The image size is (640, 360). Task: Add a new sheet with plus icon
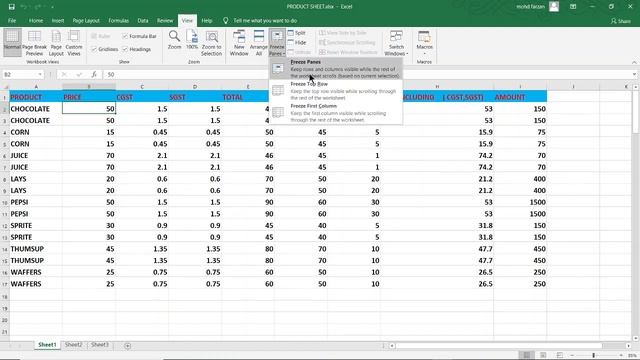[x=128, y=346]
